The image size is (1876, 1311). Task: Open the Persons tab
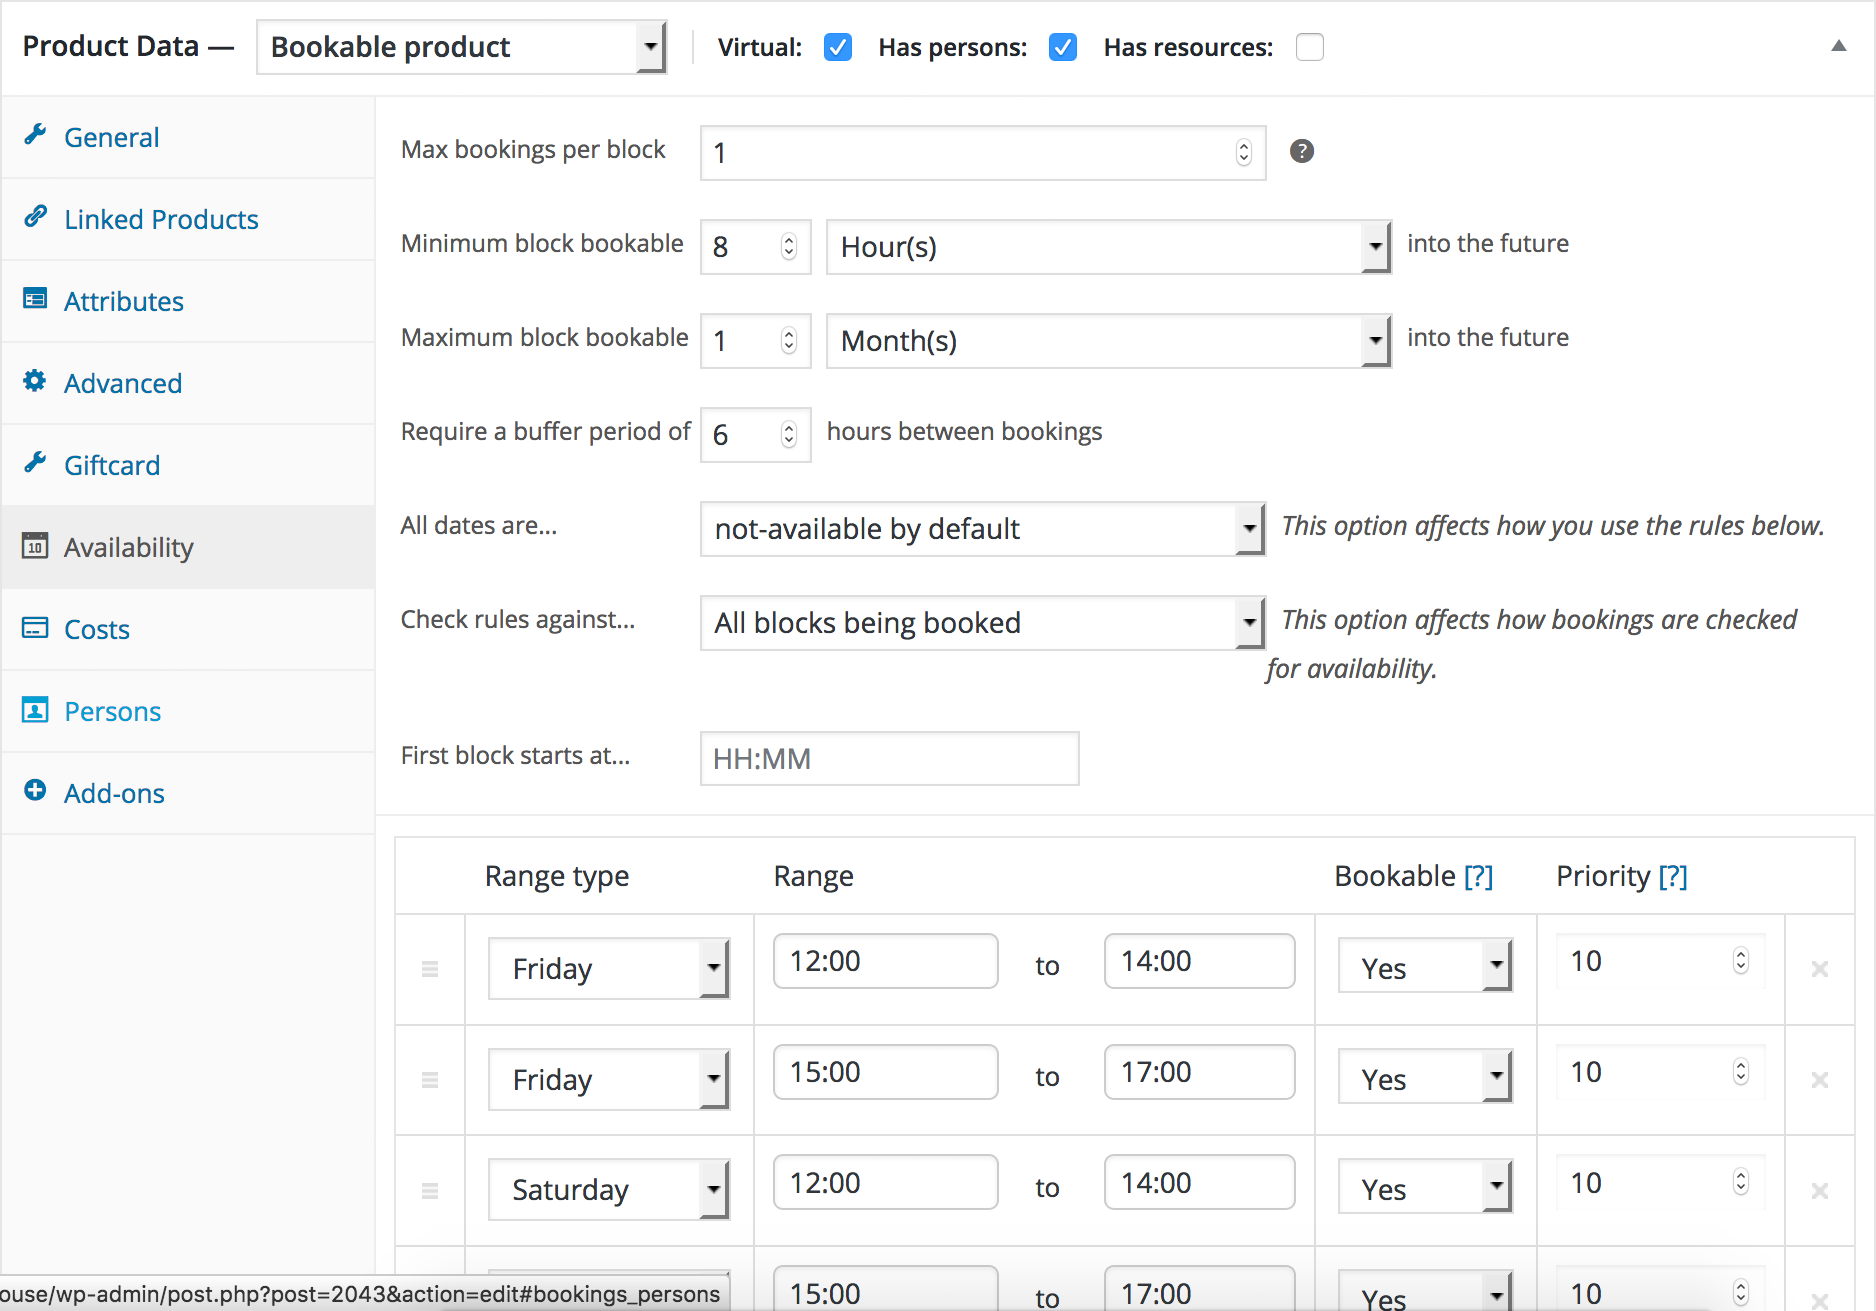click(188, 711)
